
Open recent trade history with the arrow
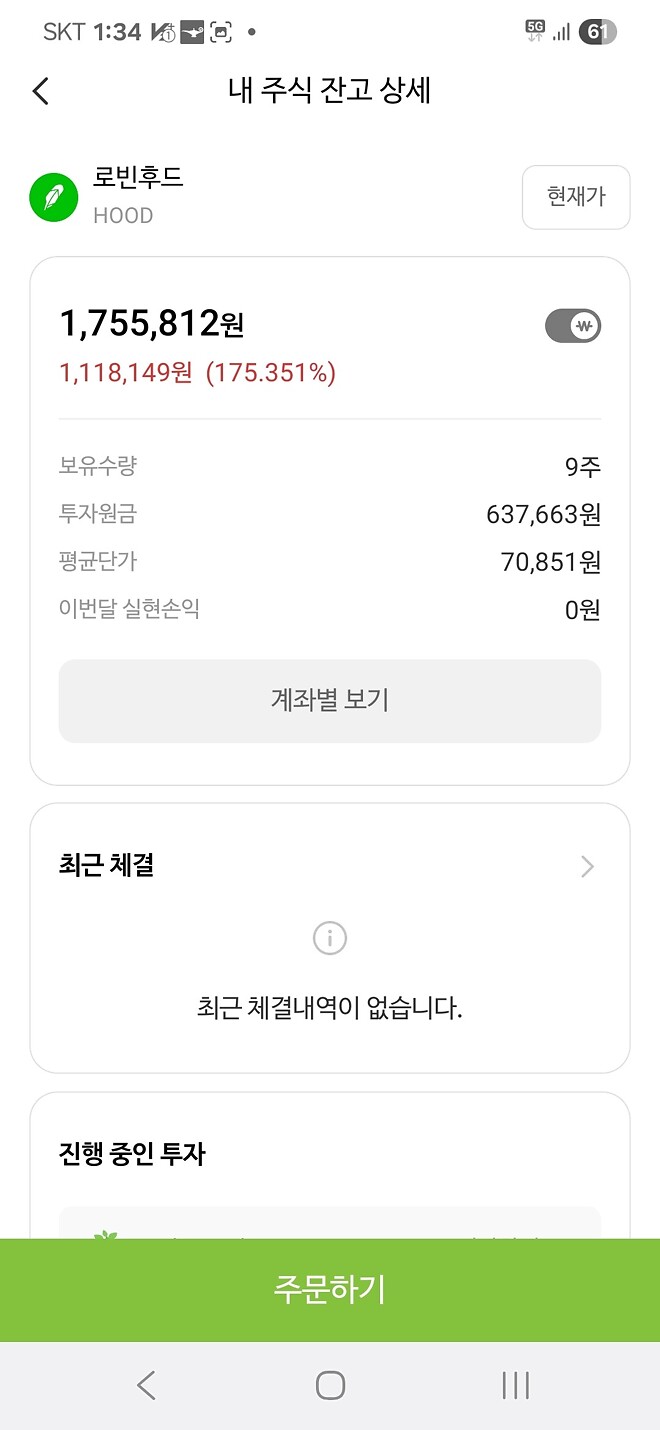587,866
